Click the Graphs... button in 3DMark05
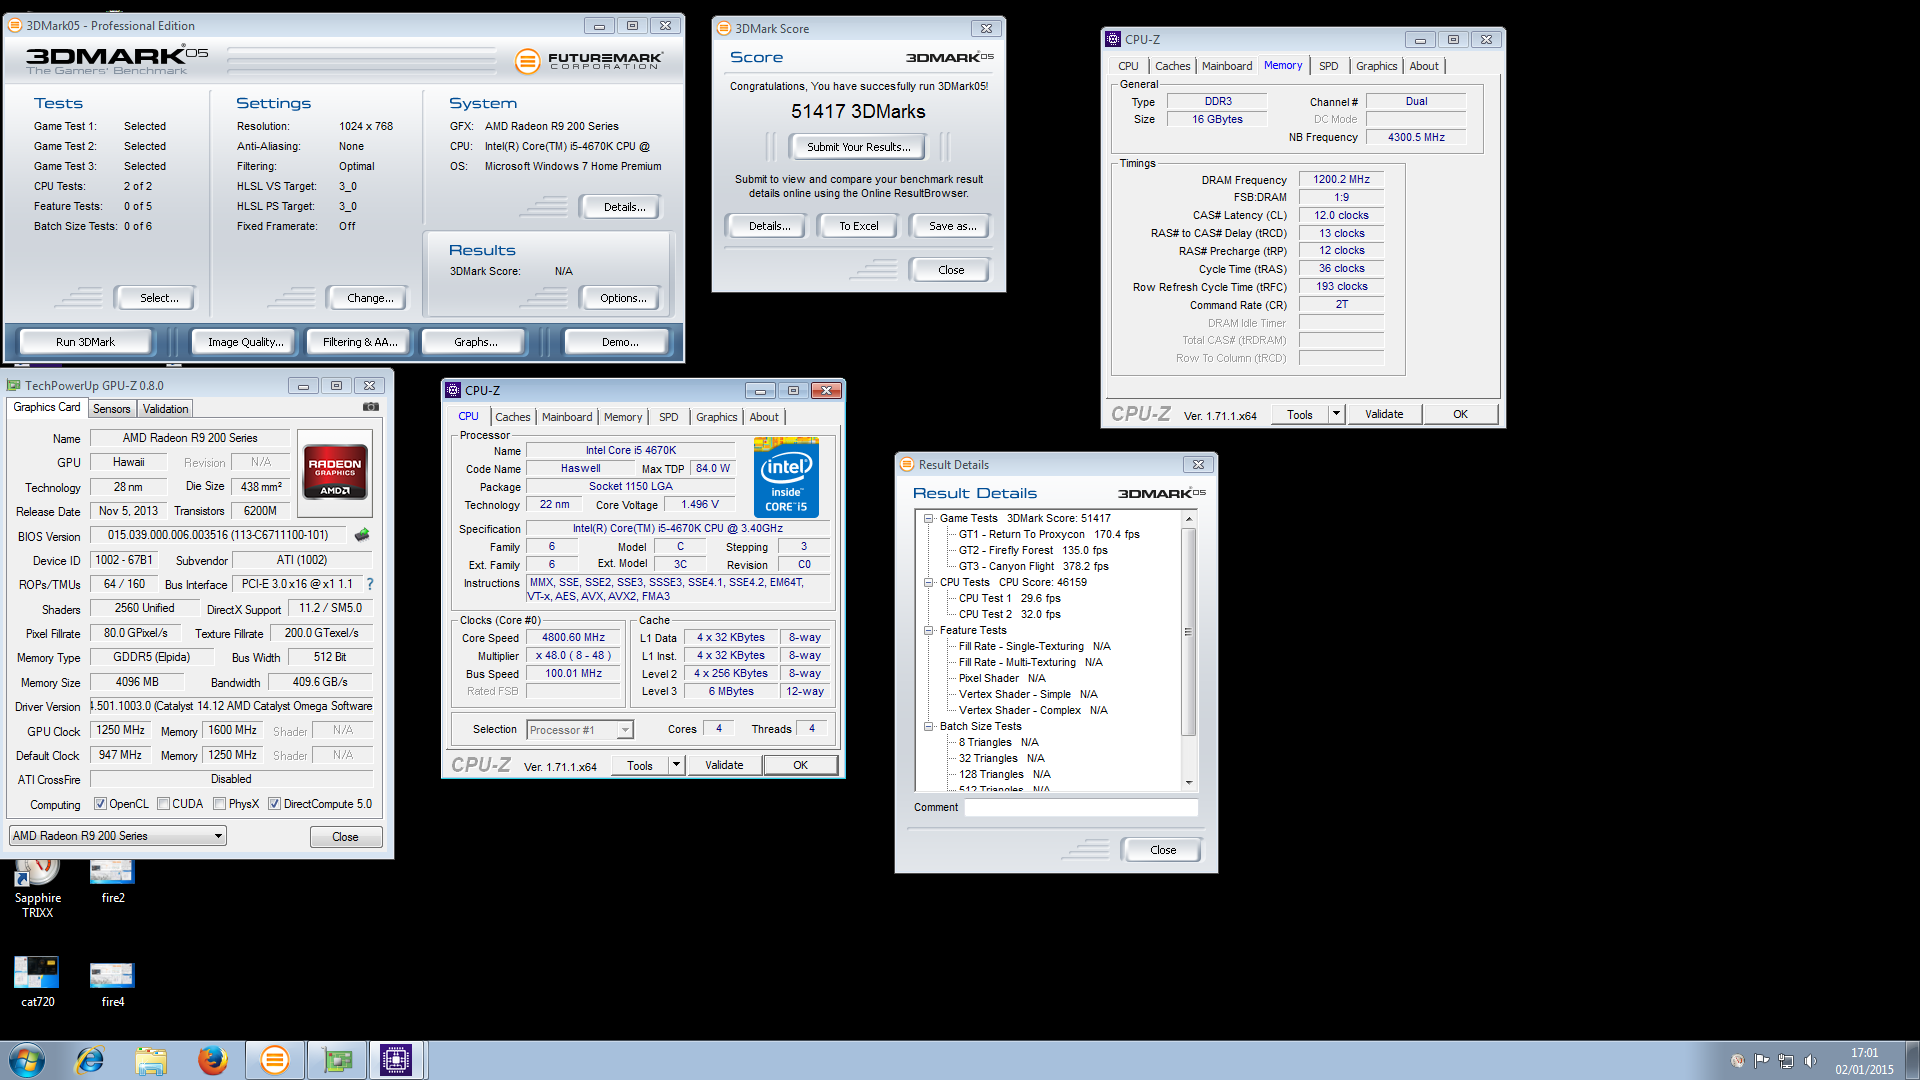This screenshot has width=1920, height=1080. click(475, 342)
